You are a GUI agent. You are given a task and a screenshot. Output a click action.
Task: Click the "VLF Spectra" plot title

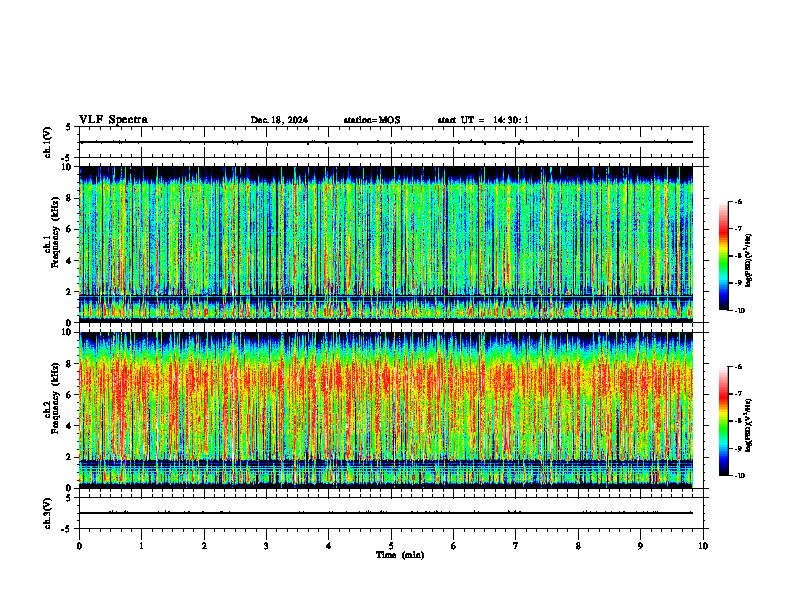point(113,120)
